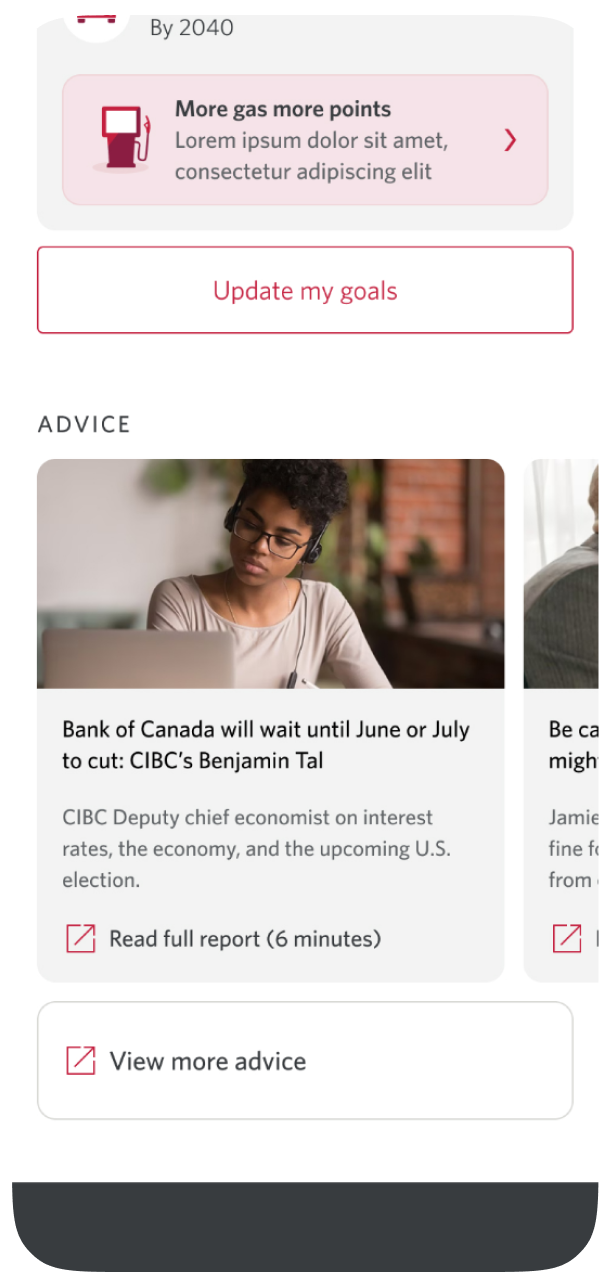The image size is (611, 1287).
Task: Click the ADVICE section heading
Action: coord(85,424)
